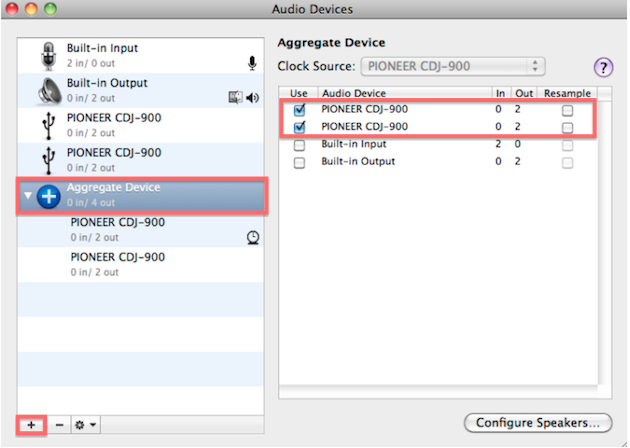Close the Audio Devices window
630x448 pixels.
[12, 8]
